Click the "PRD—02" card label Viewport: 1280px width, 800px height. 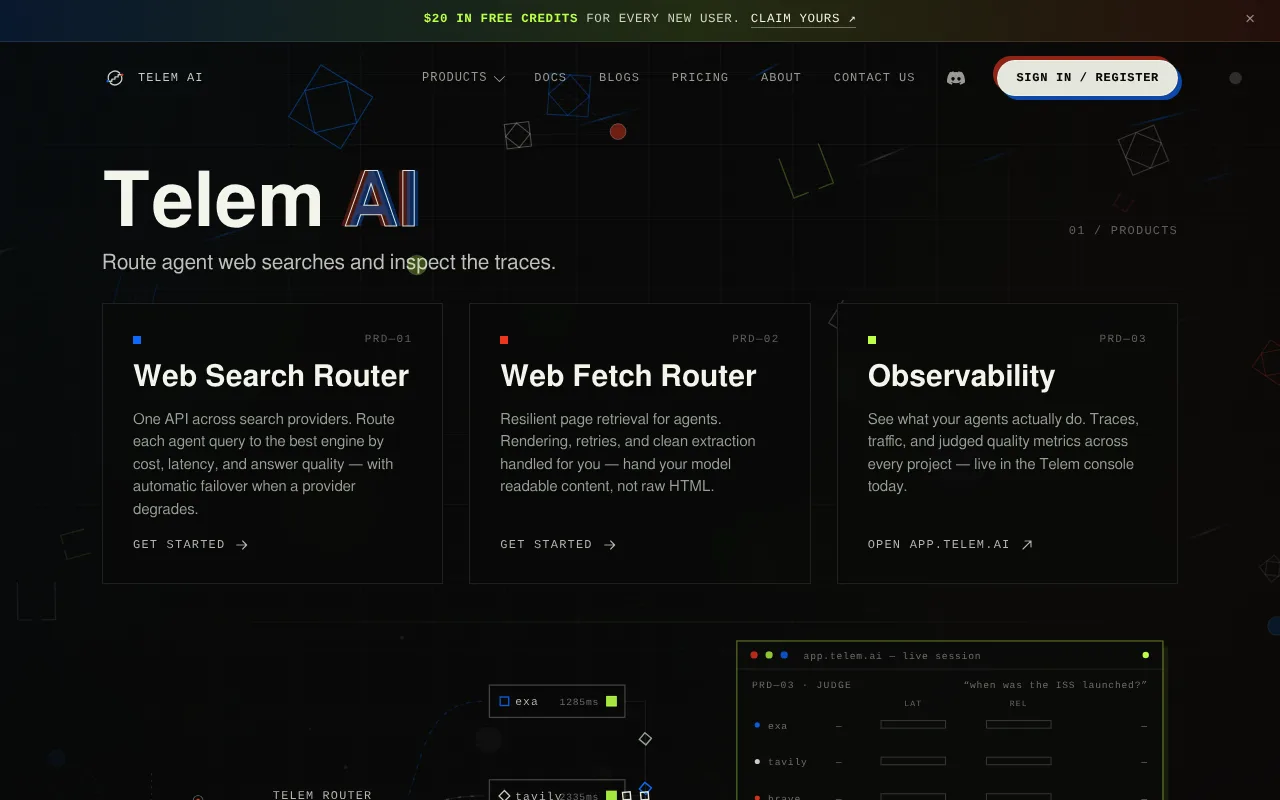755,339
